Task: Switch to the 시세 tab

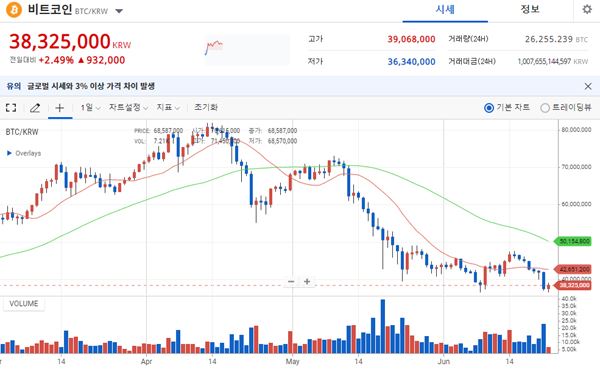Action: point(445,10)
